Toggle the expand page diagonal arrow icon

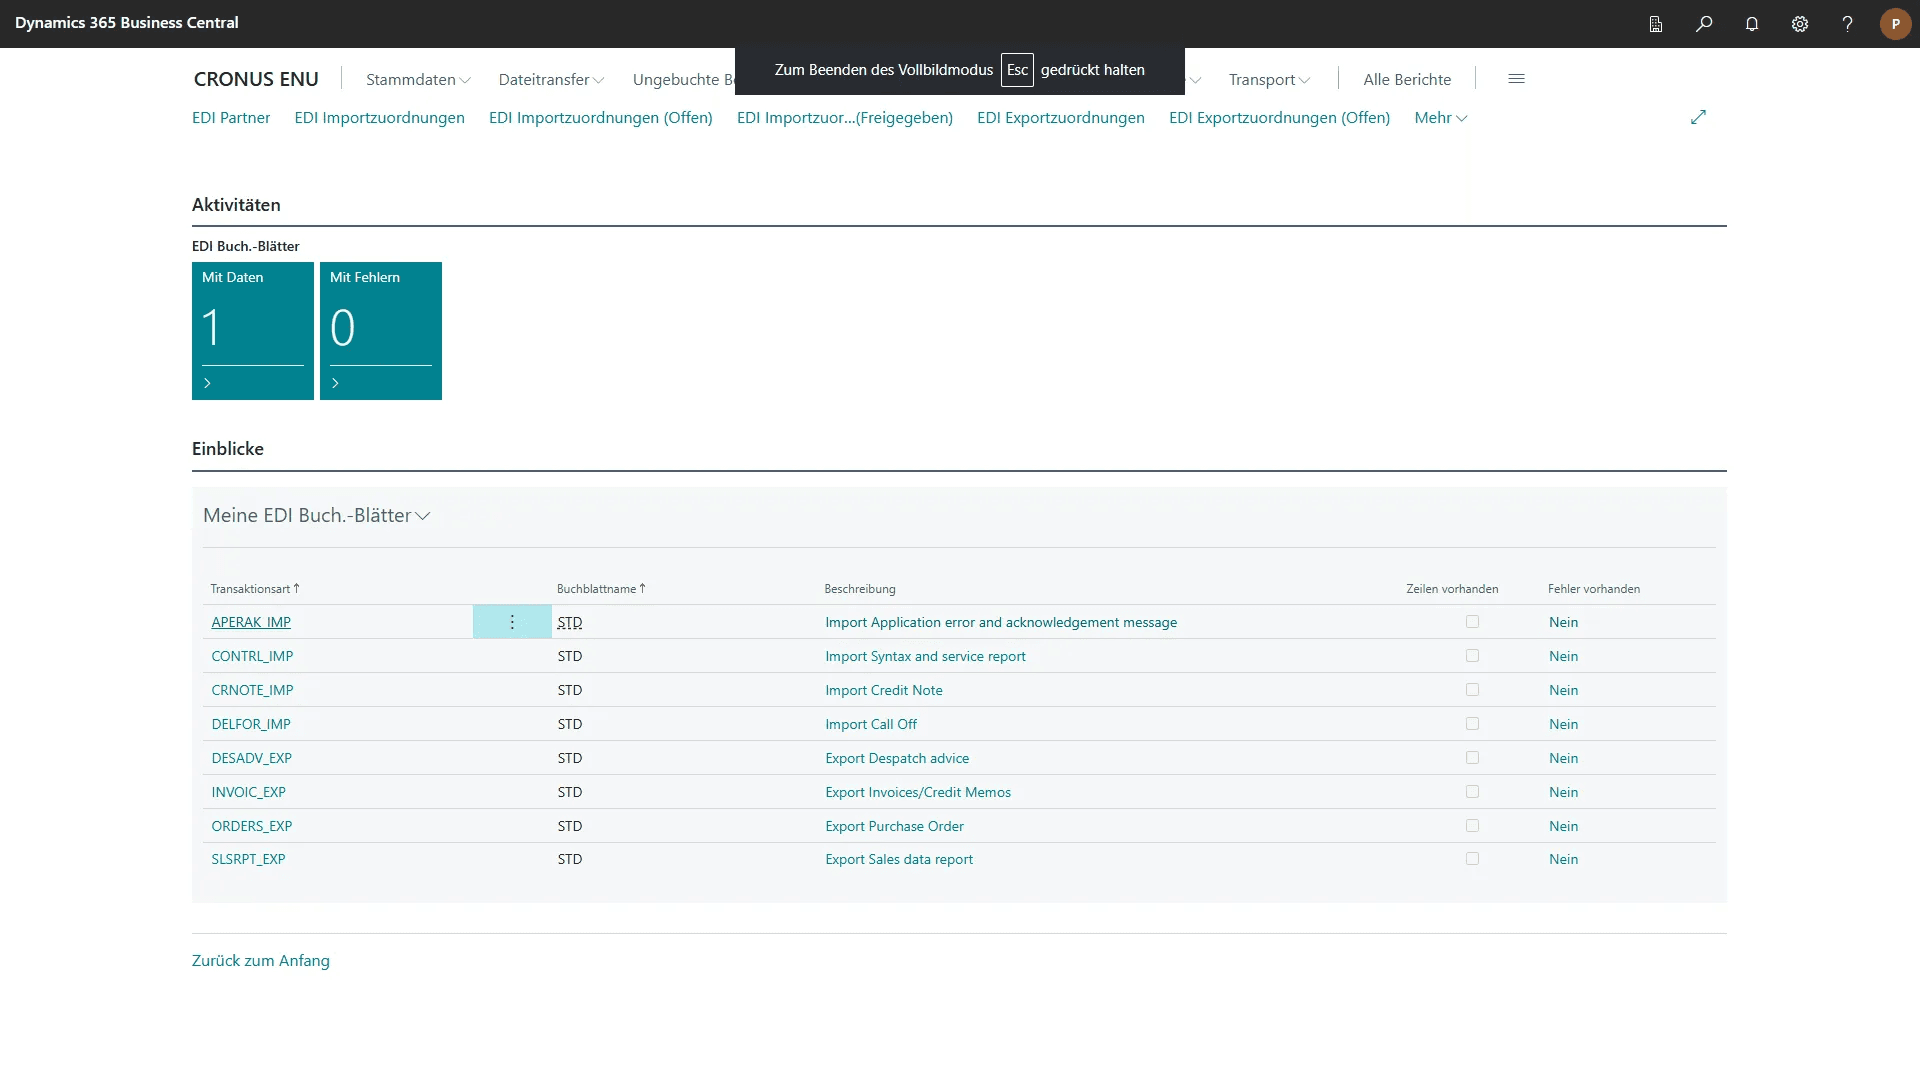point(1698,117)
